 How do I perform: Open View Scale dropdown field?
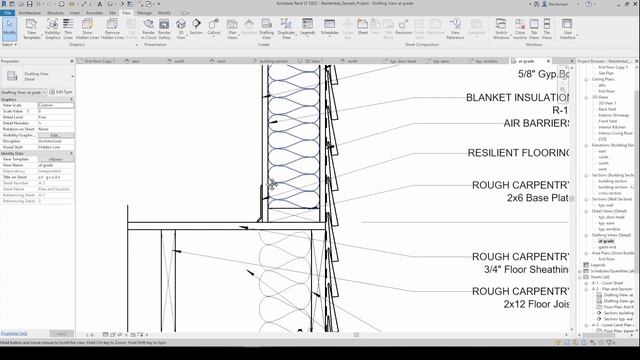click(x=56, y=105)
